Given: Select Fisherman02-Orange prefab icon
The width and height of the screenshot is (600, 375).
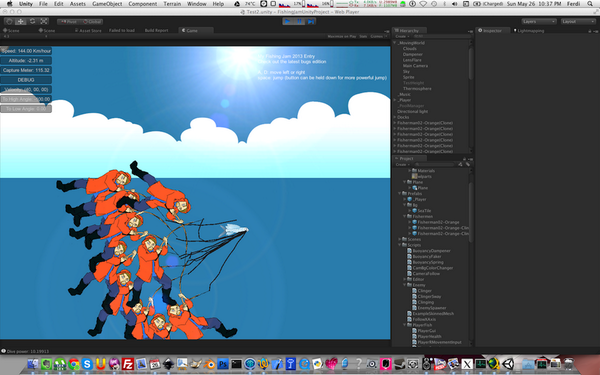Looking at the screenshot, I should pyautogui.click(x=414, y=222).
